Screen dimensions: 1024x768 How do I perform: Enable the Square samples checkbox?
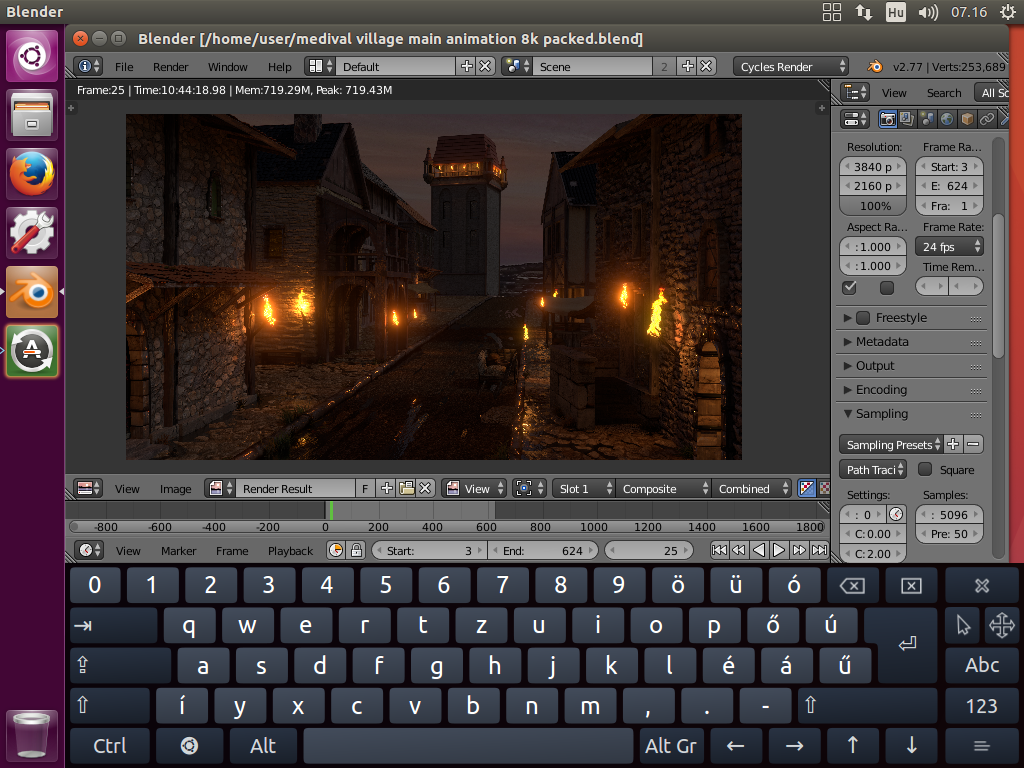[x=925, y=470]
